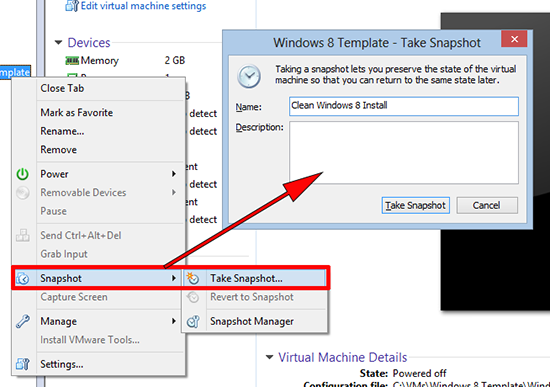Click the clock icon in Take Snapshot dialog
550x387 pixels.
point(249,76)
